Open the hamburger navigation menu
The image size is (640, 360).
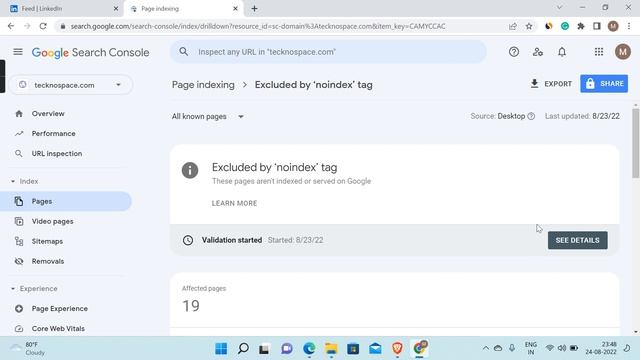18,52
